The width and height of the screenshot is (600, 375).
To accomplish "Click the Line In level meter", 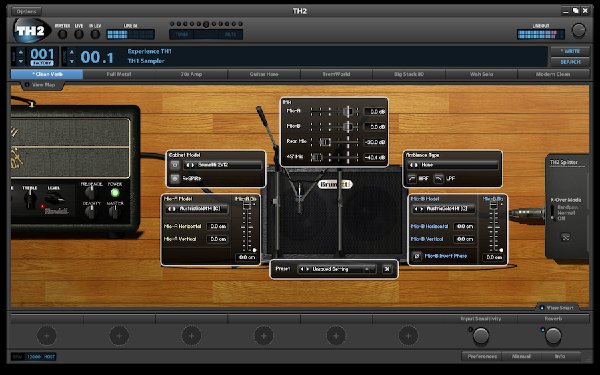I will click(x=130, y=34).
